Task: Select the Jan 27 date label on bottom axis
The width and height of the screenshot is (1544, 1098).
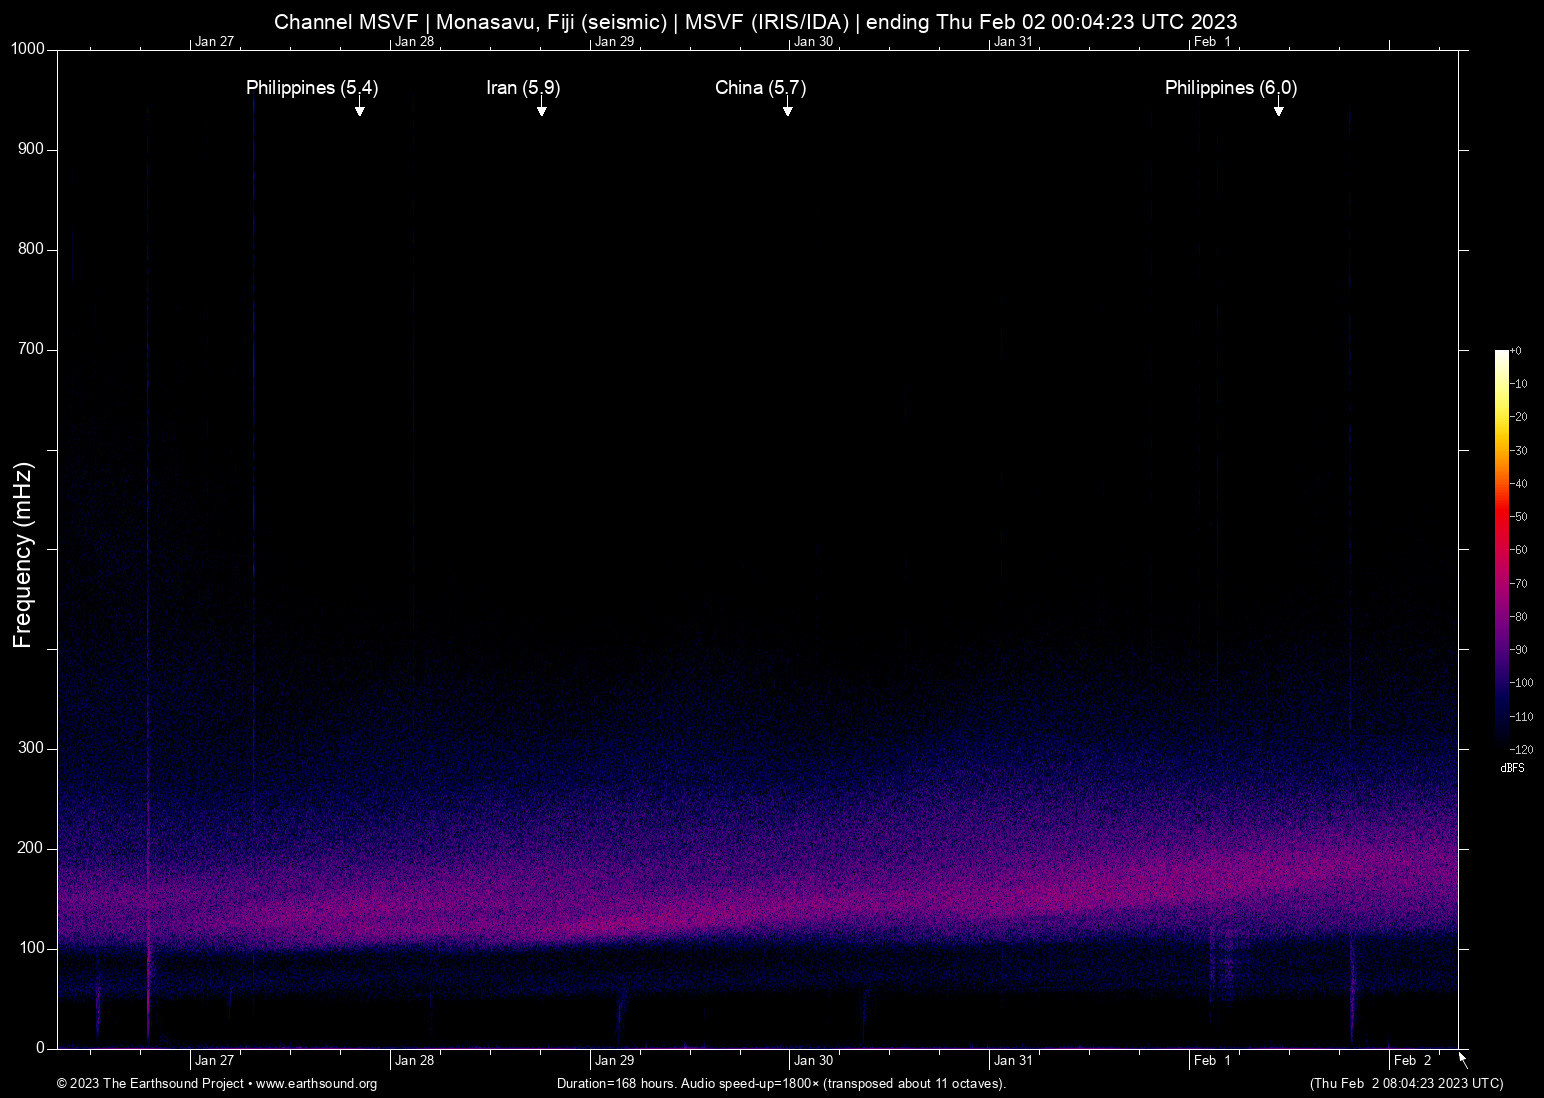Action: [214, 1060]
